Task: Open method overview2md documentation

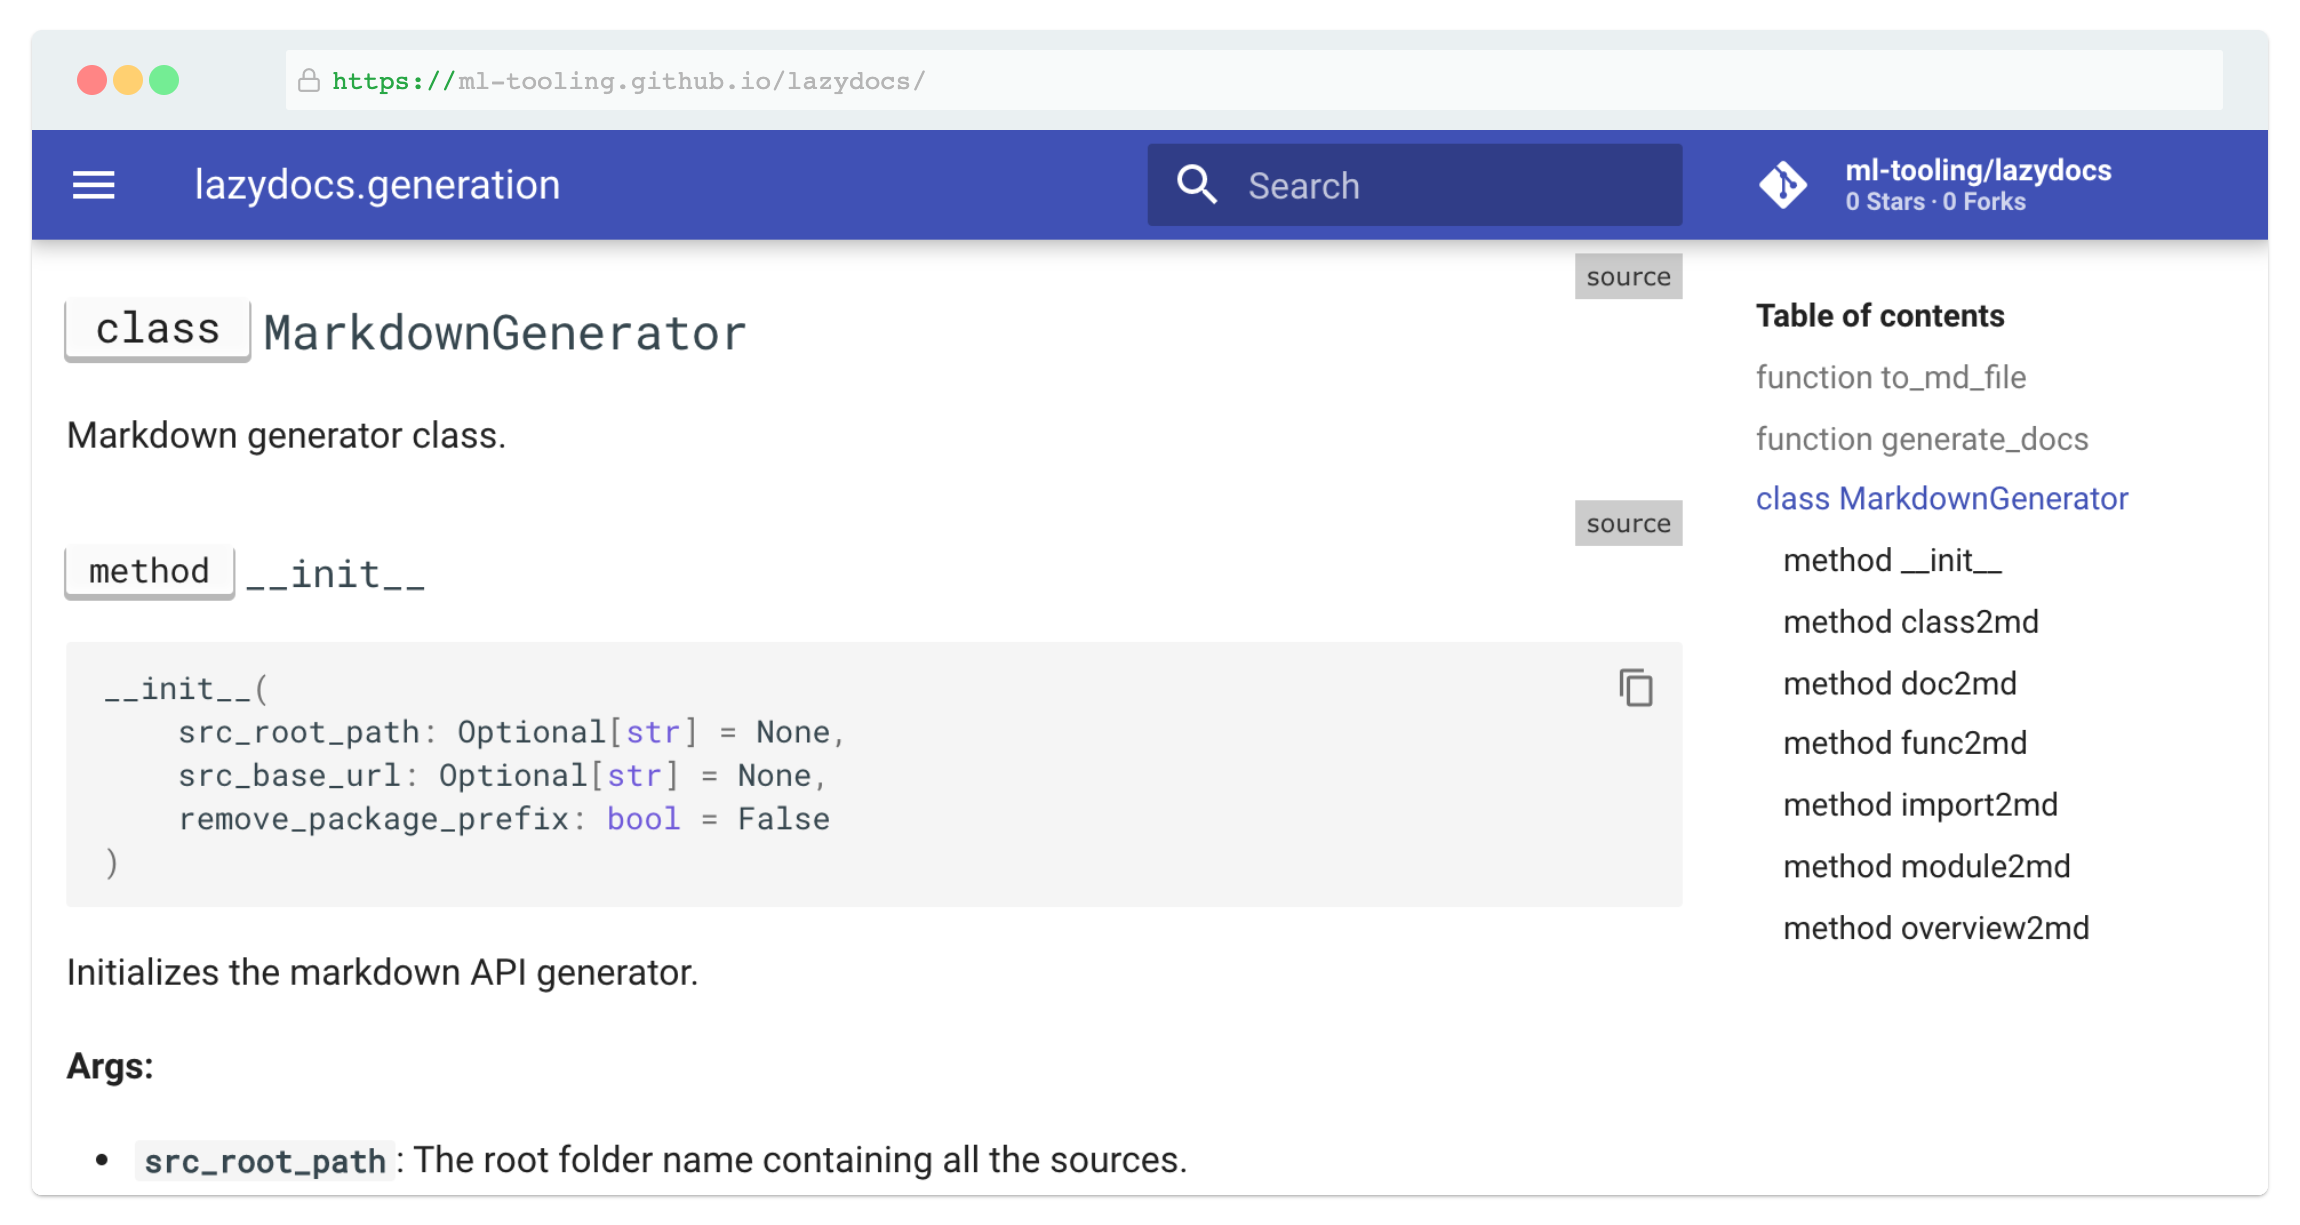Action: (x=1936, y=927)
